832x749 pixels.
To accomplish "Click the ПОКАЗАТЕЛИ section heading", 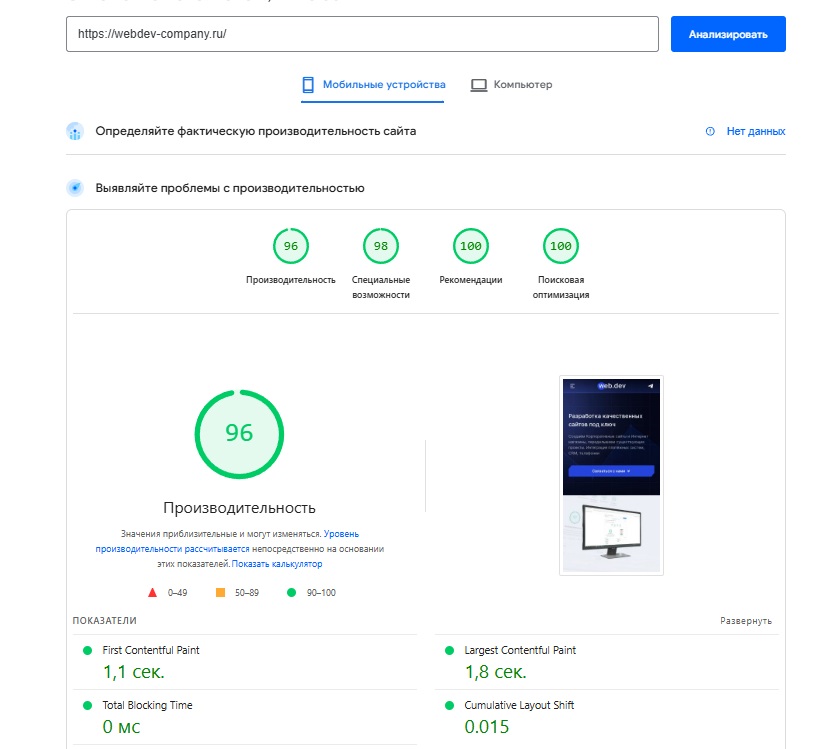I will (105, 621).
